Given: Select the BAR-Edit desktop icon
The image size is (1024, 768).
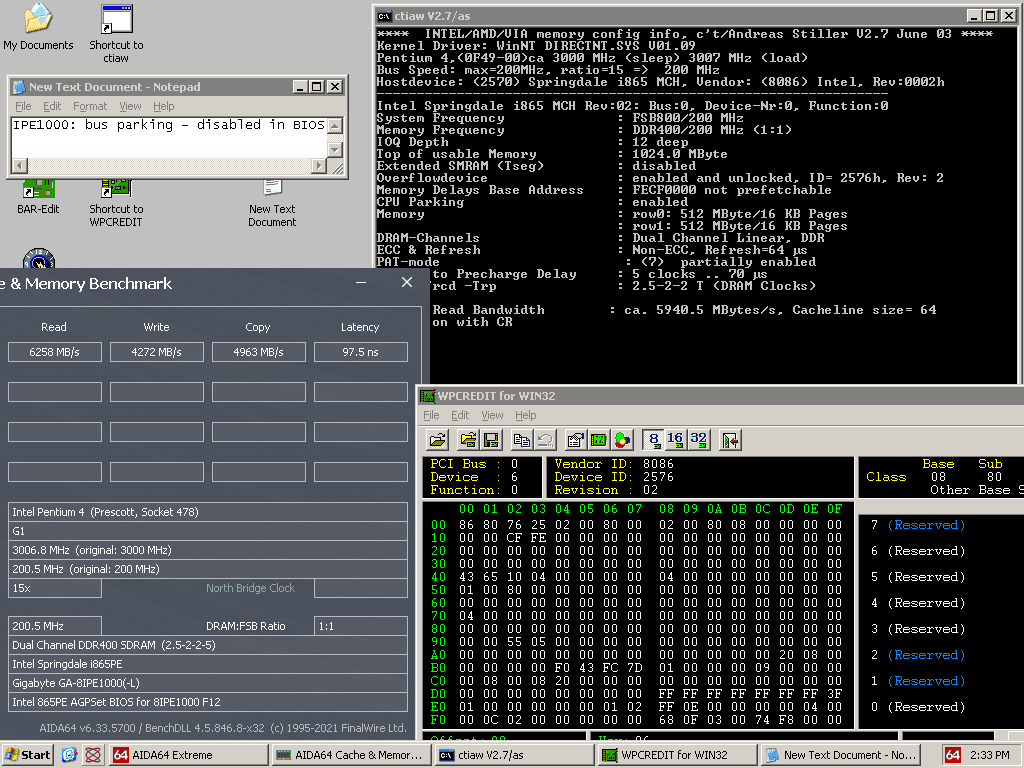Looking at the screenshot, I should 38,197.
